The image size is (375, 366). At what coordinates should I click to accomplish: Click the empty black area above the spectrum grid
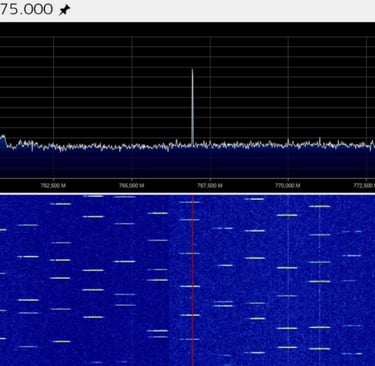pyautogui.click(x=187, y=29)
